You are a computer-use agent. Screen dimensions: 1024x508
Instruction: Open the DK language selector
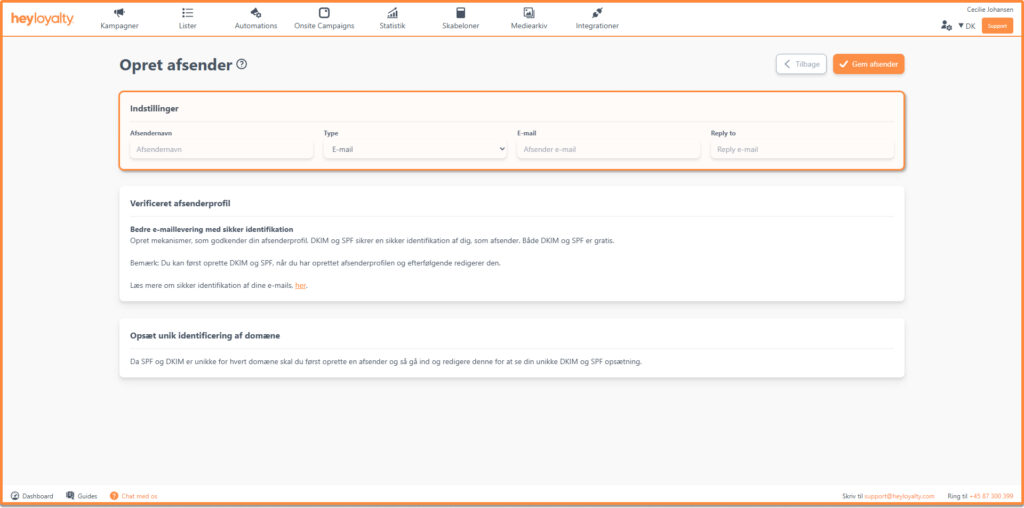click(966, 26)
